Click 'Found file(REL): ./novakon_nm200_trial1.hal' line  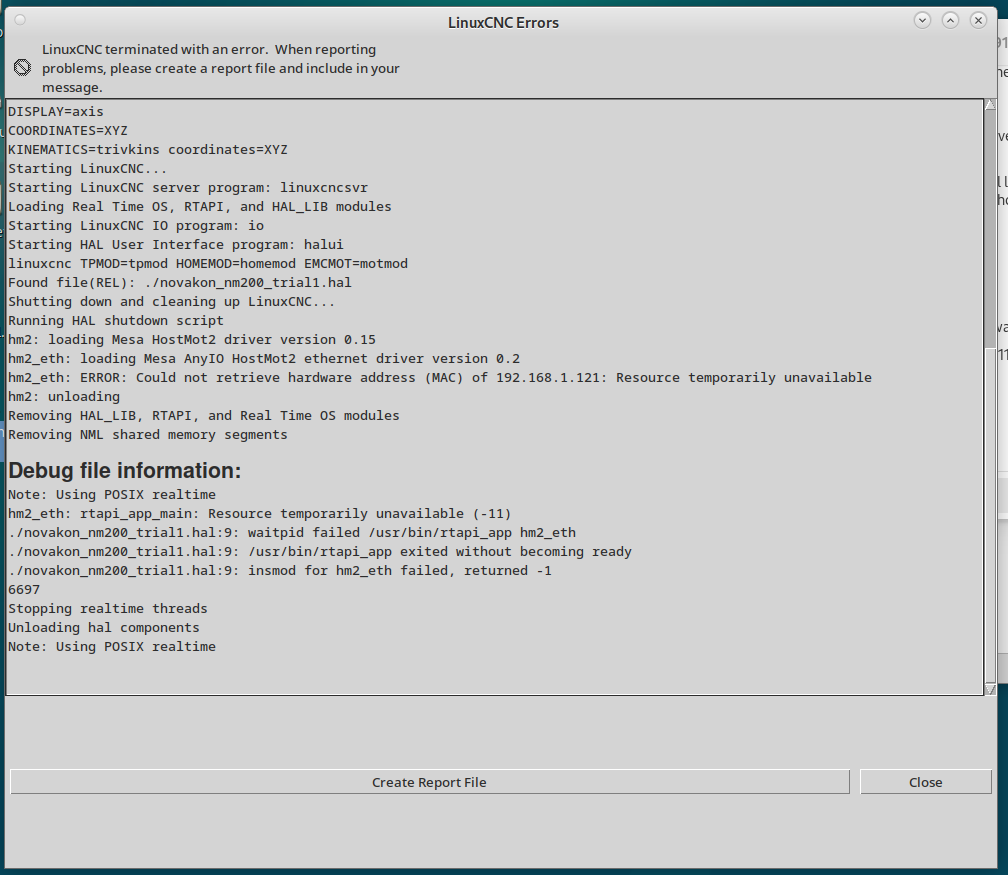179,283
